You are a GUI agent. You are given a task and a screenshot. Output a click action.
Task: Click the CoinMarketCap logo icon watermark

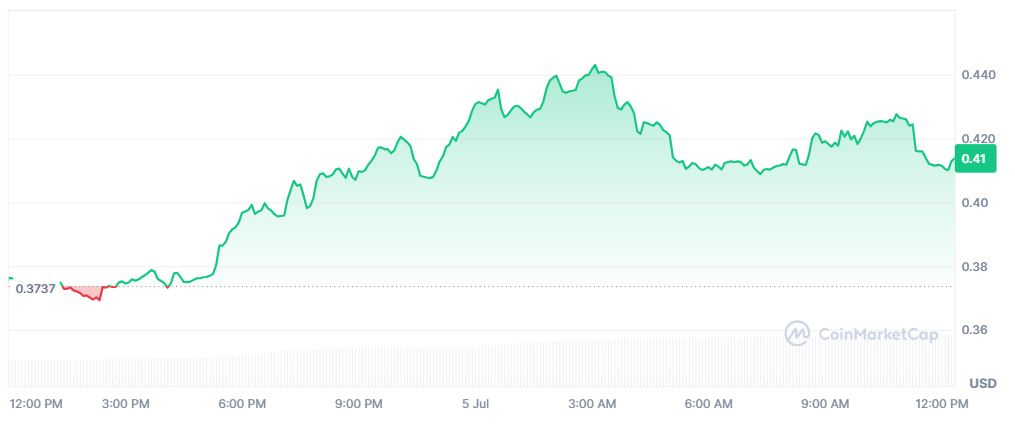coord(798,333)
